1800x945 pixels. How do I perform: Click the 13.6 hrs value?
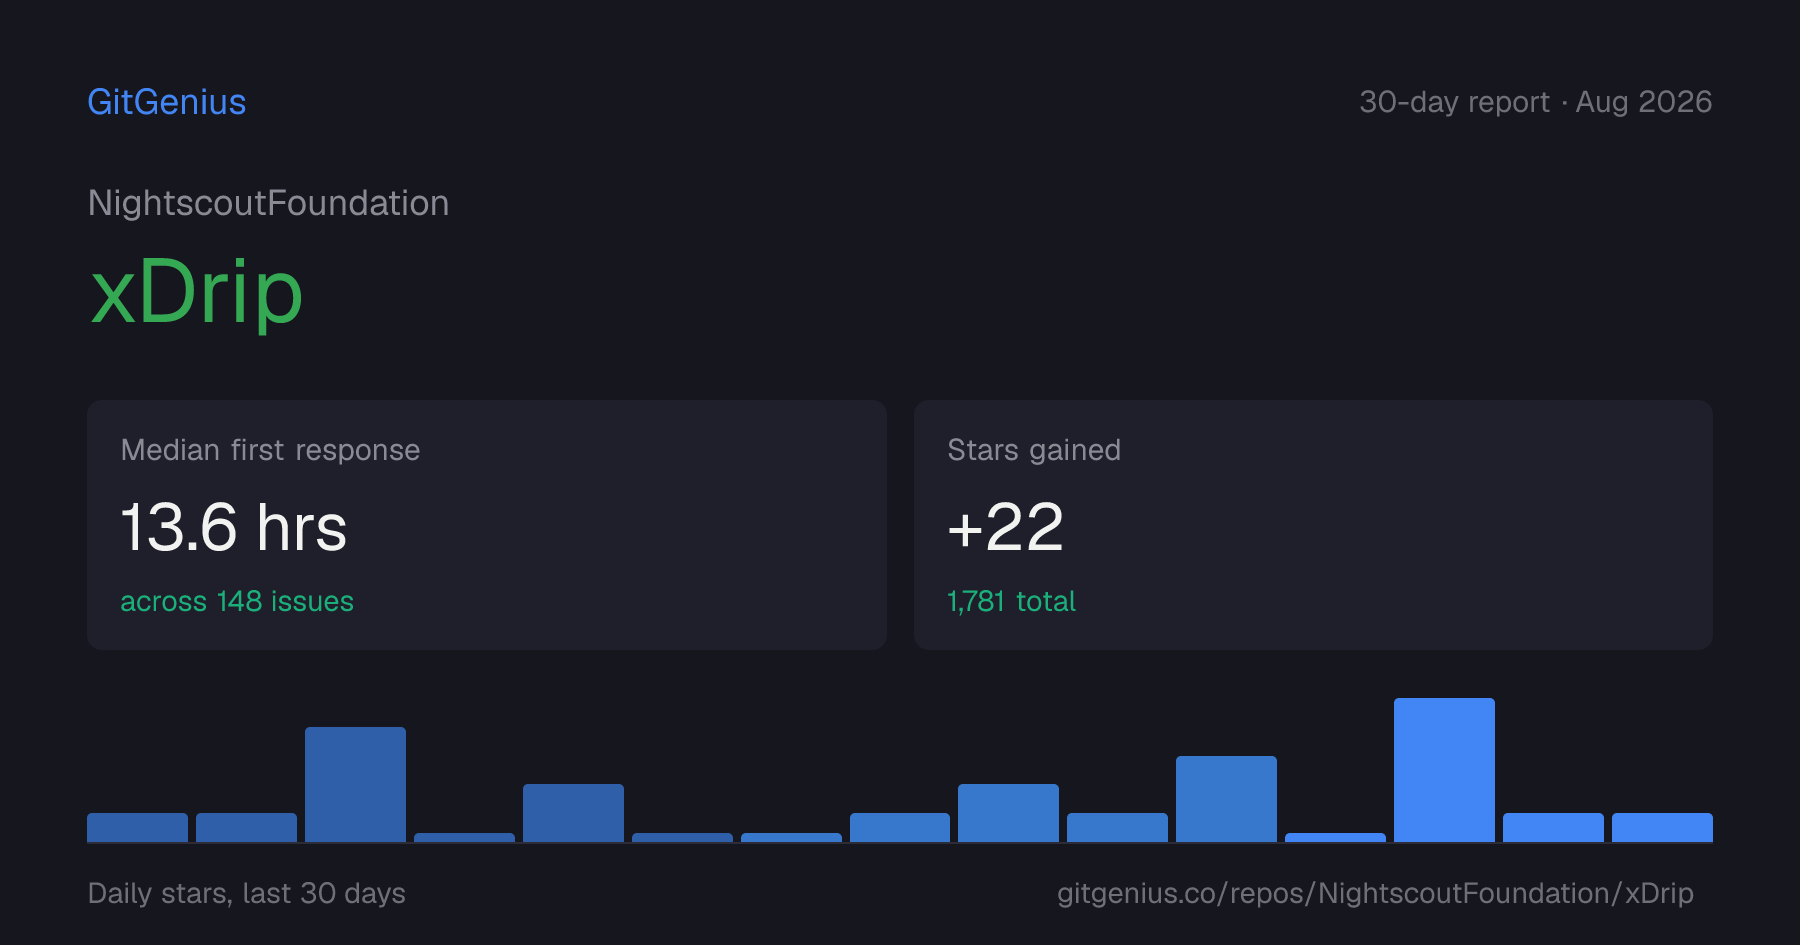pos(233,527)
